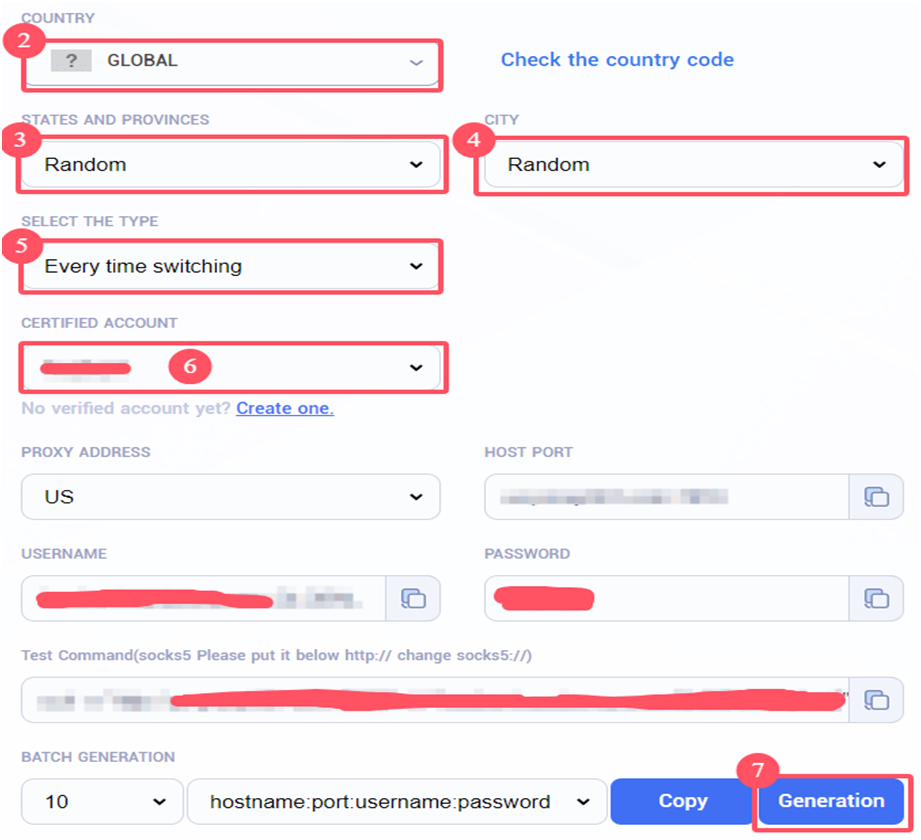
Task: Open the batch quantity 10 dropdown
Action: (x=102, y=802)
